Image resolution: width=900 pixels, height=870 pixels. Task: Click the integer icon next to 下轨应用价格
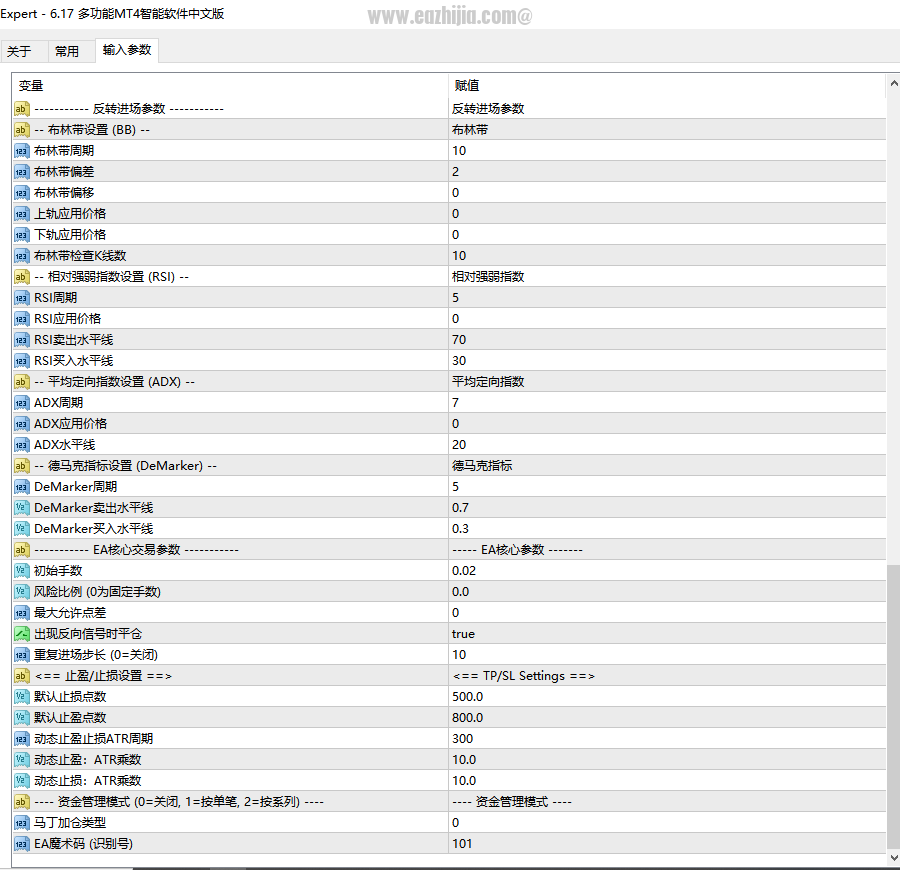pyautogui.click(x=21, y=235)
